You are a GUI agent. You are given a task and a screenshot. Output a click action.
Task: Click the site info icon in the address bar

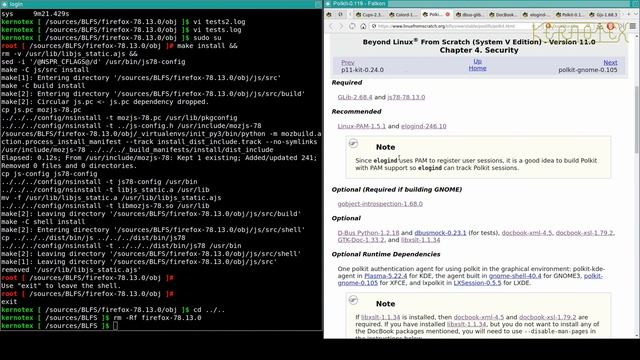pyautogui.click(x=373, y=26)
